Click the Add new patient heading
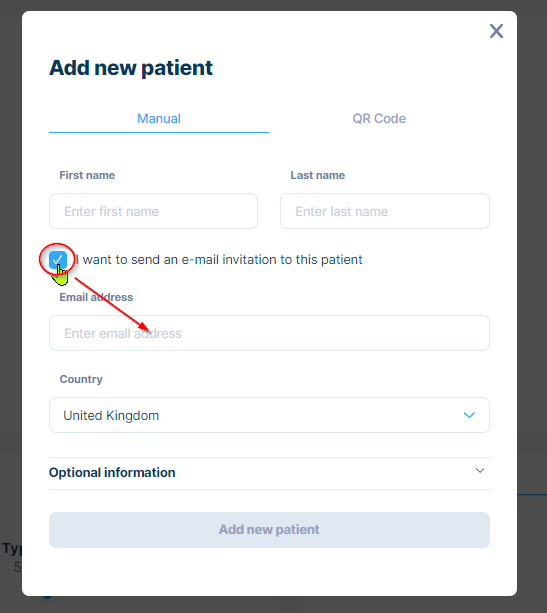 tap(131, 68)
